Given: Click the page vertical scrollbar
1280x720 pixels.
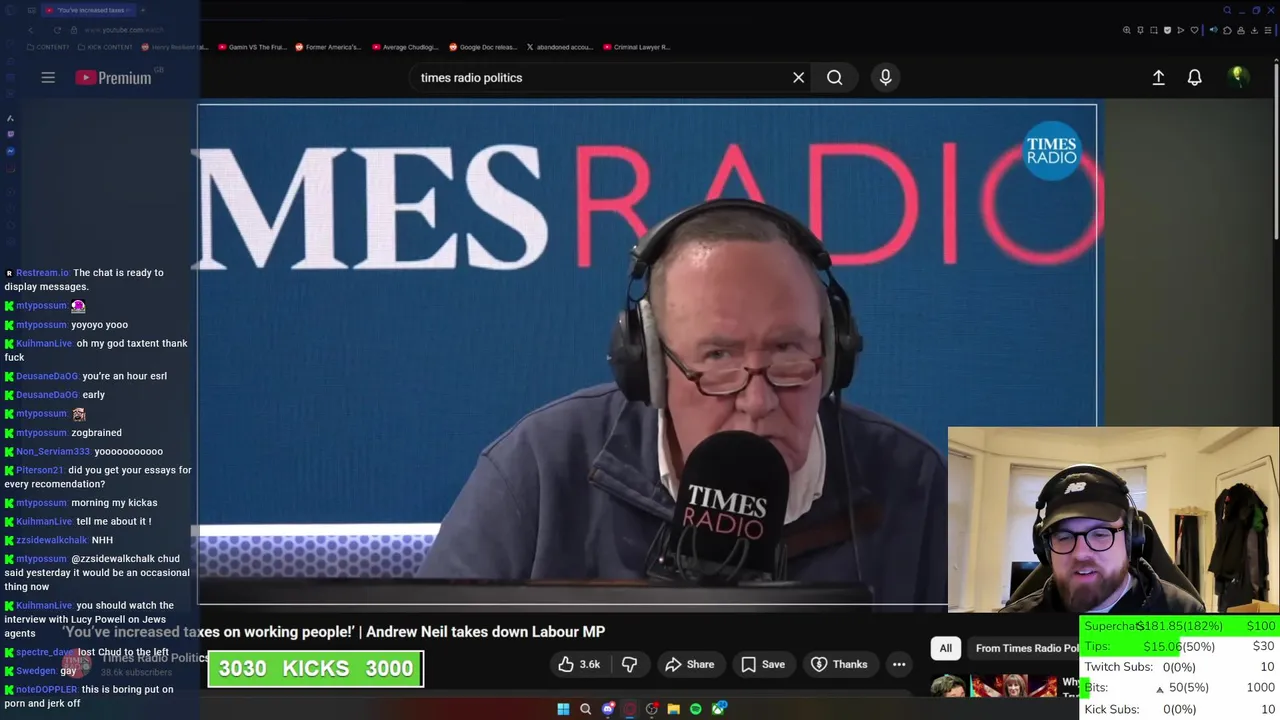Looking at the screenshot, I should click(1275, 150).
